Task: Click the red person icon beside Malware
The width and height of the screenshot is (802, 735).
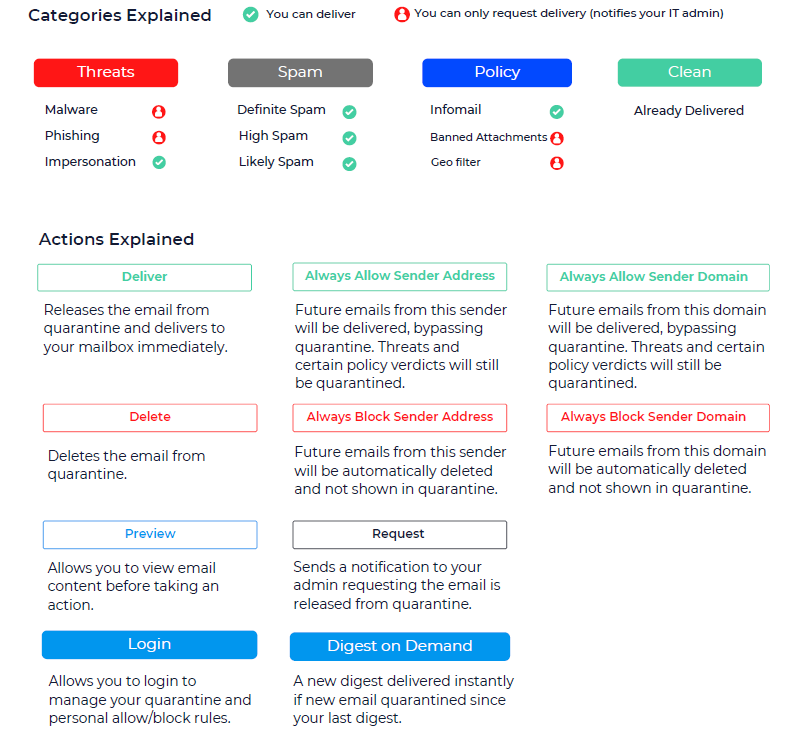Action: [158, 112]
